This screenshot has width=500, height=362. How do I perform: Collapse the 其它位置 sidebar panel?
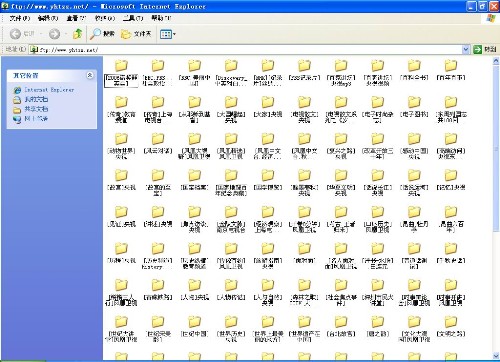[x=90, y=75]
